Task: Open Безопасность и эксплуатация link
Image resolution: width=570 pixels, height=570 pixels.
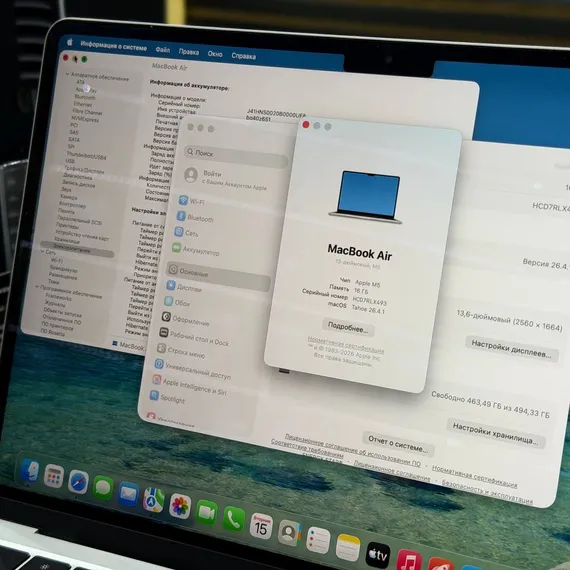Action: [x=486, y=491]
